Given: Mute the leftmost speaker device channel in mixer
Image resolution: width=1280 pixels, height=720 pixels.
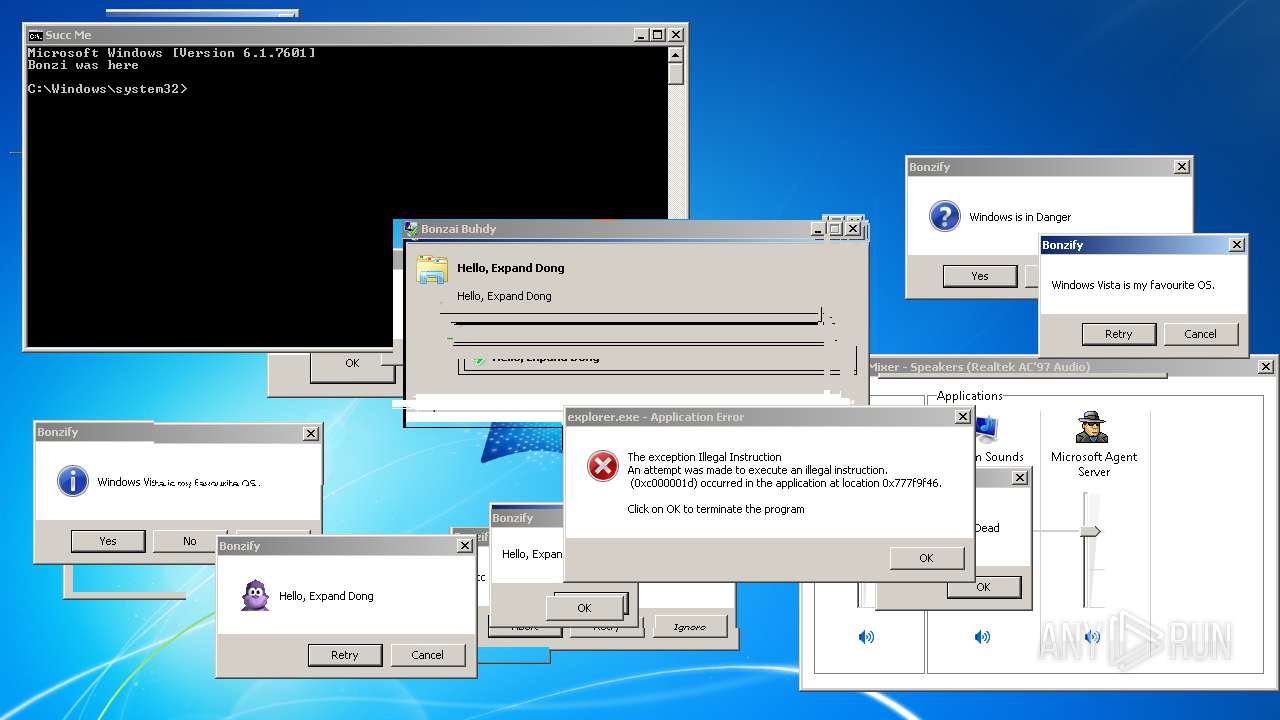Looking at the screenshot, I should coord(866,637).
